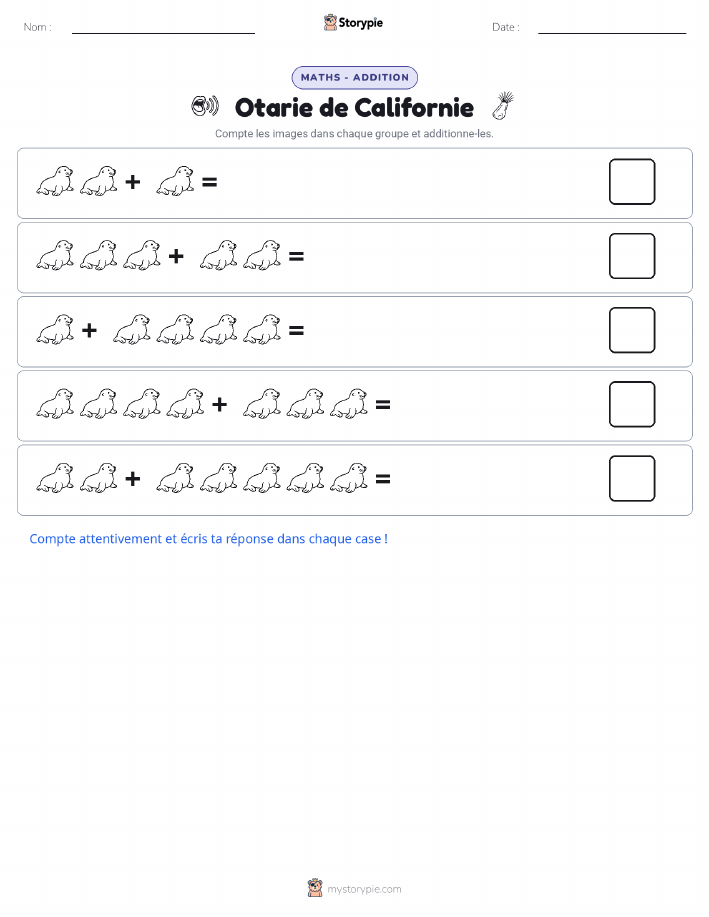
Task: Open the mystorypie.com footer link
Action: tap(364, 889)
